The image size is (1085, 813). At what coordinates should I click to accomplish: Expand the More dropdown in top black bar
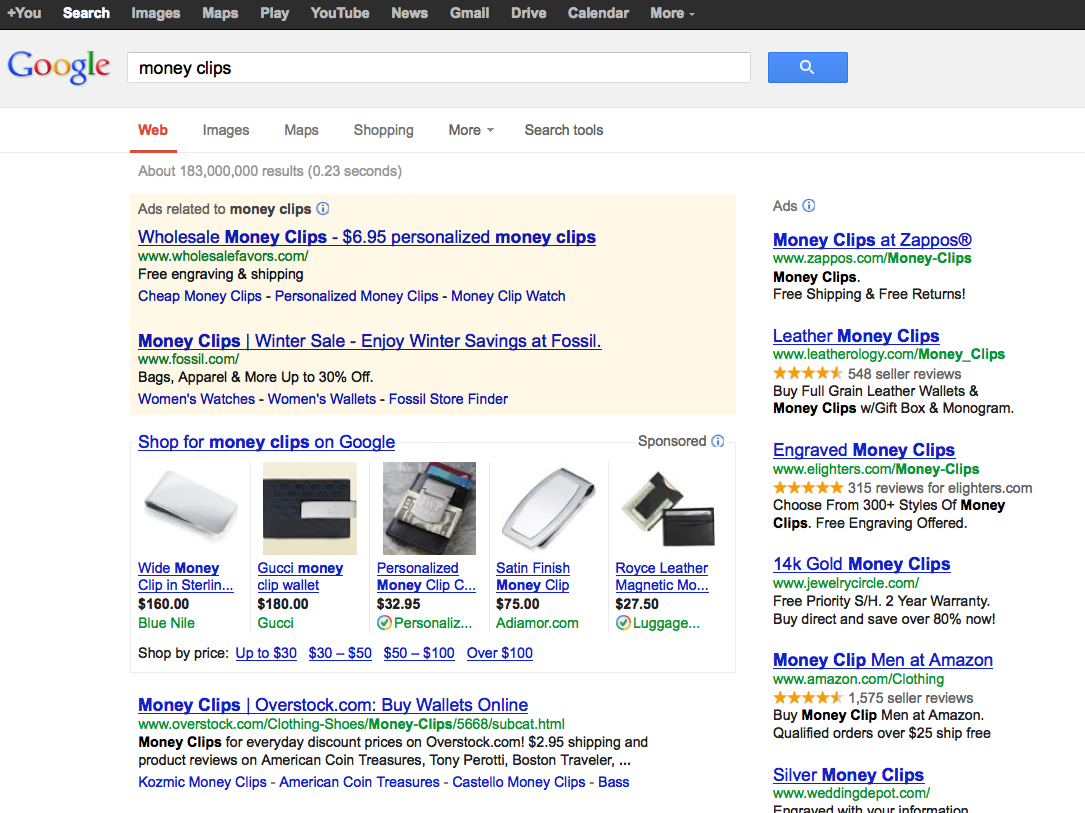672,13
